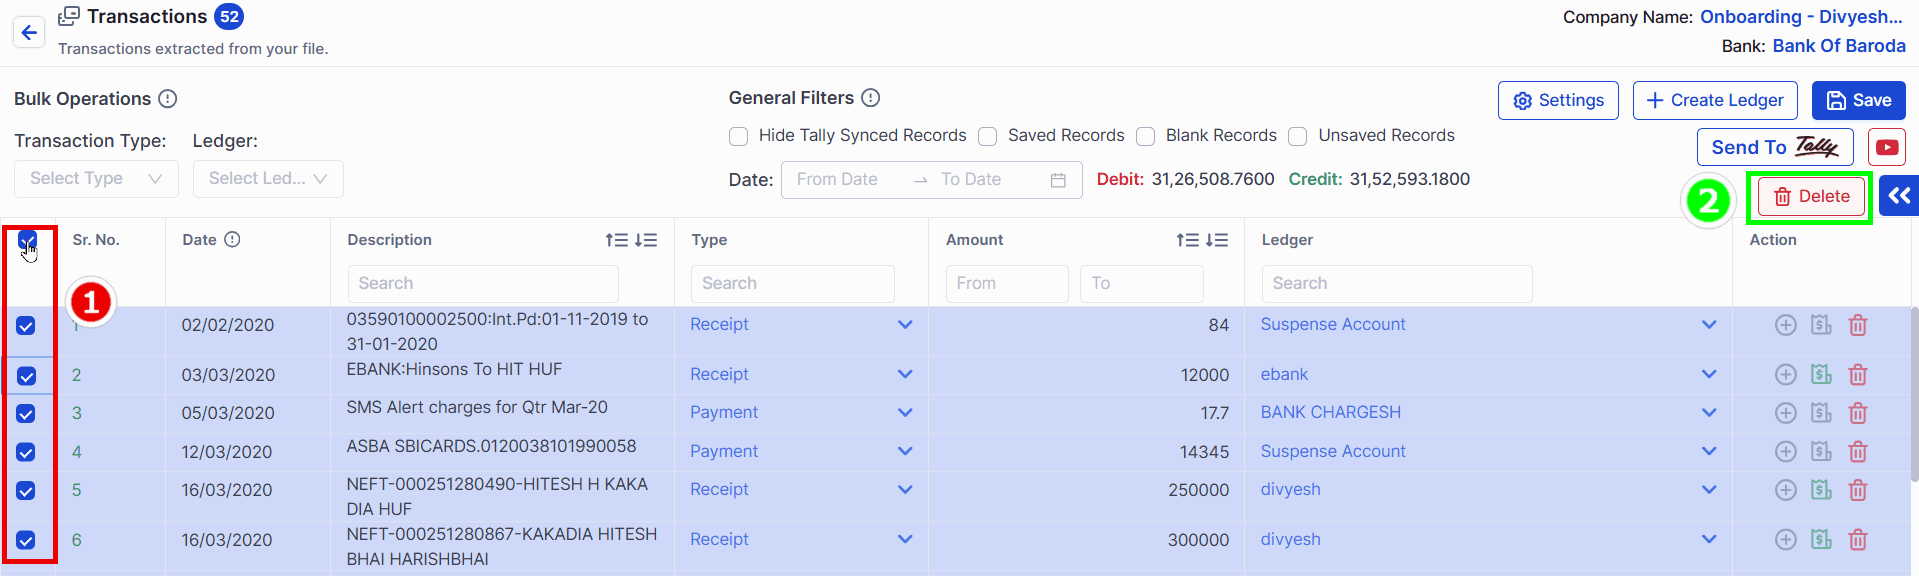Open BANK CHARGESH ledger dropdown
Viewport: 1919px width, 576px height.
tap(1488, 413)
